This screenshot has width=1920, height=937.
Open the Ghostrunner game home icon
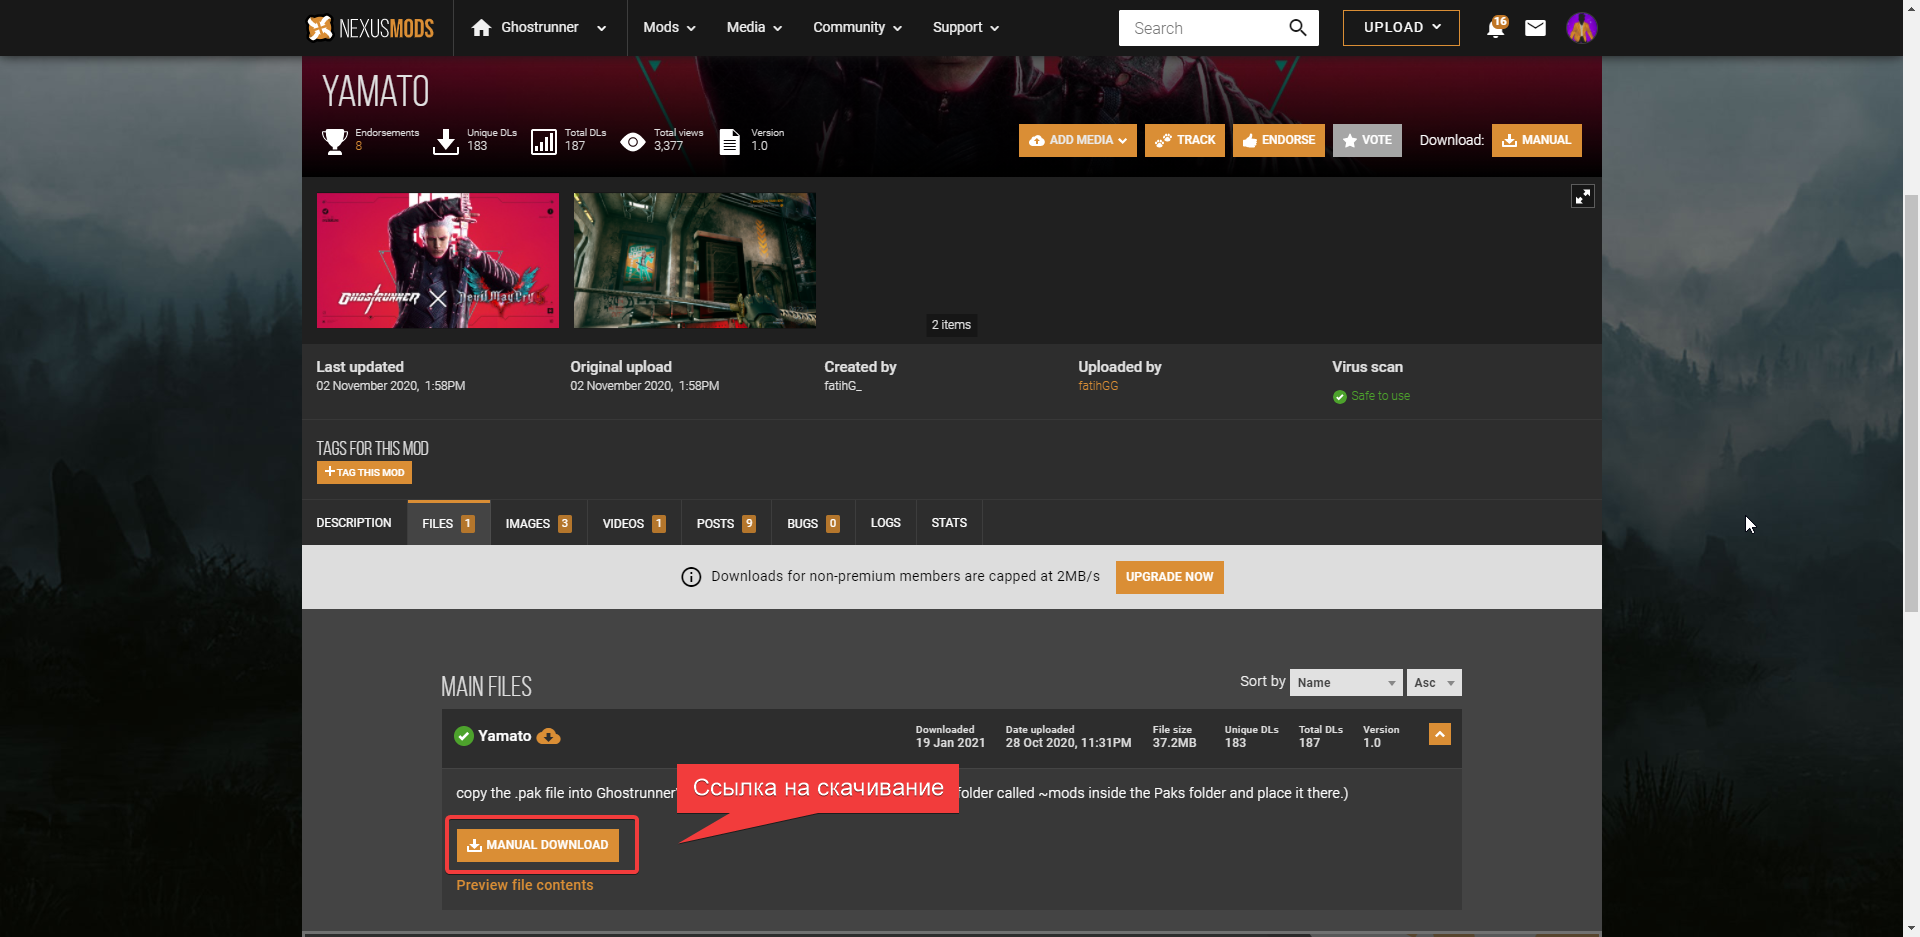tap(481, 28)
